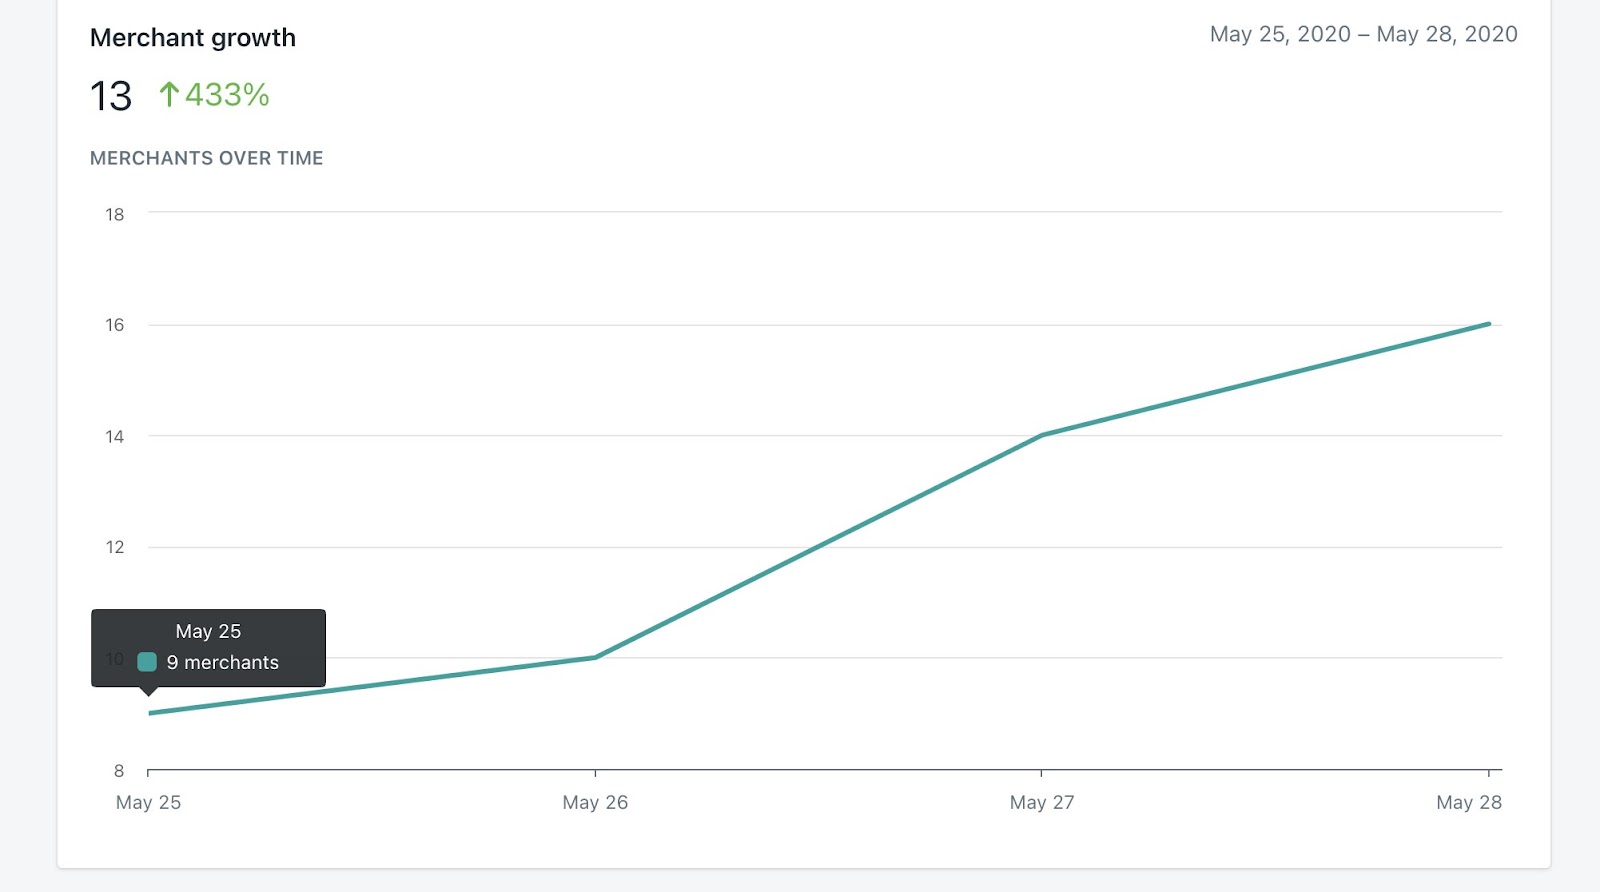Click the tooltip pointer arrow
1600x892 pixels.
pos(148,691)
